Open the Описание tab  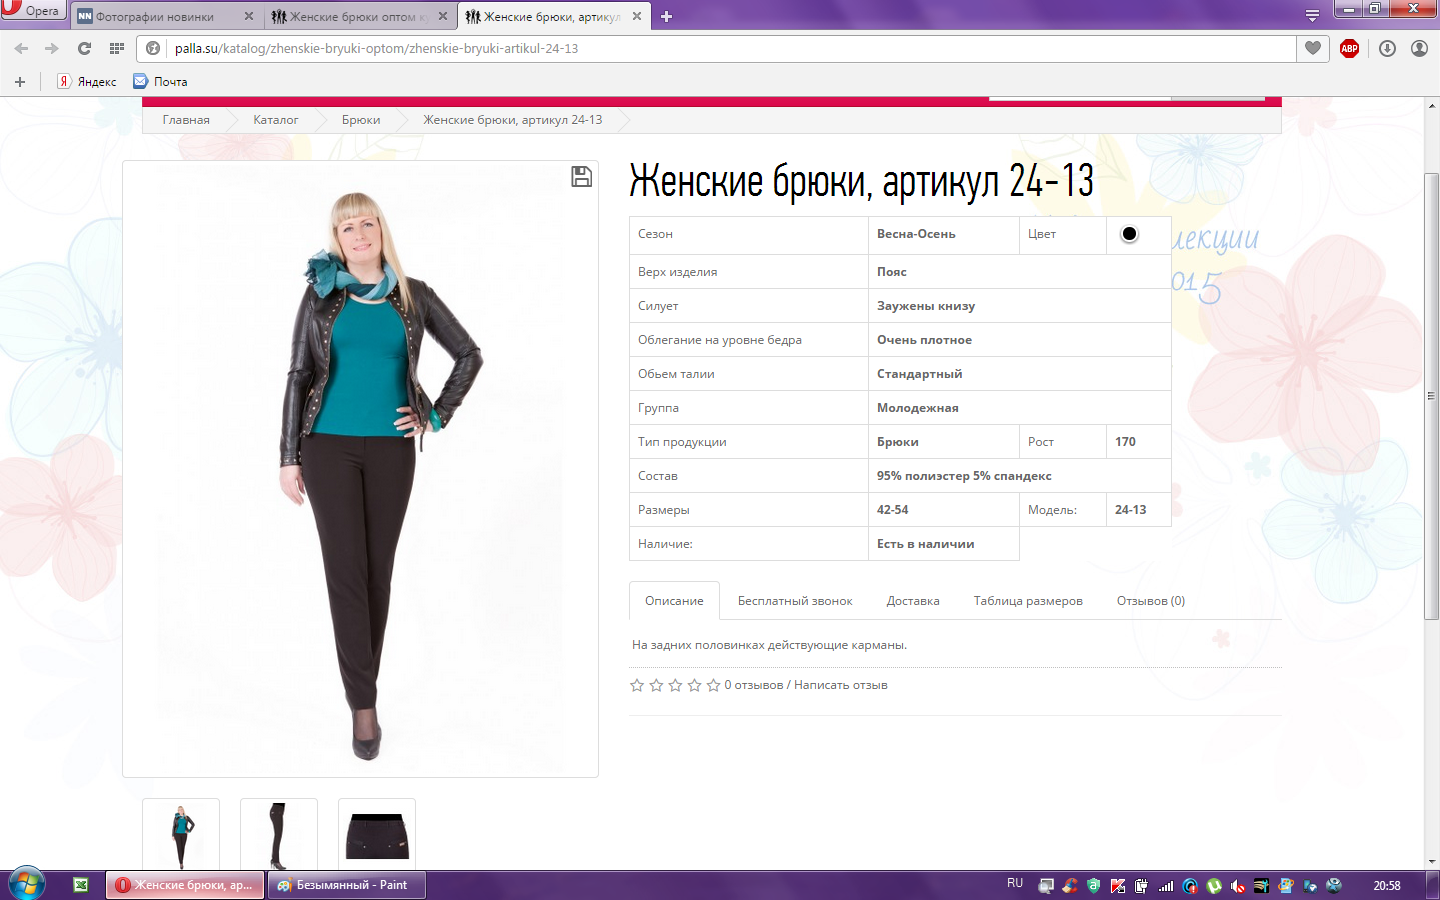(674, 601)
